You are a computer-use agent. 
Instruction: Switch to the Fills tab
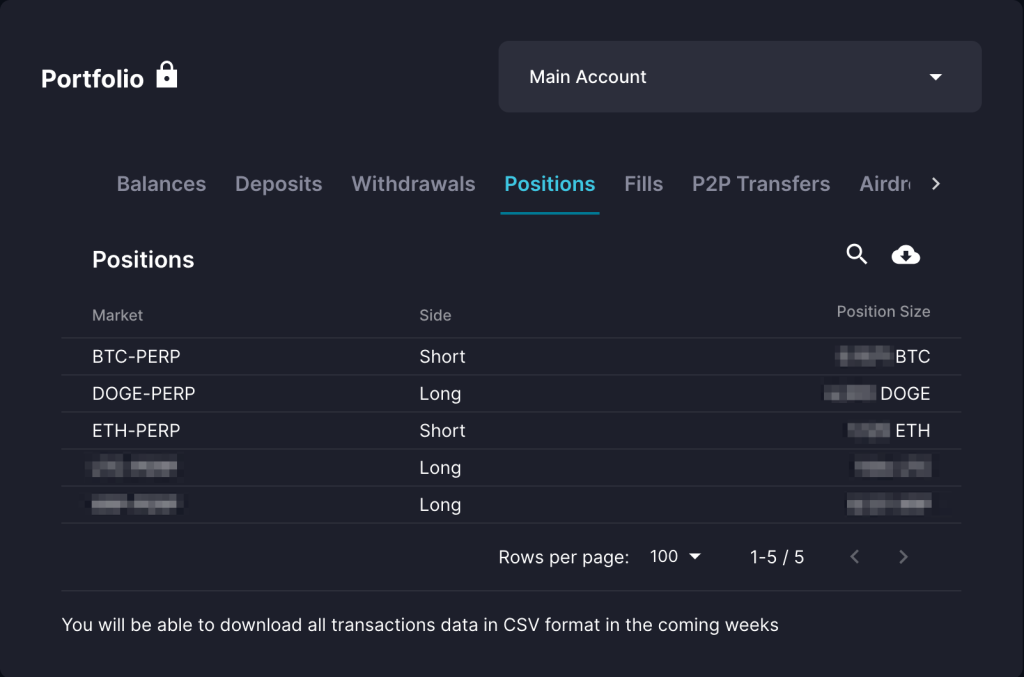(x=643, y=184)
